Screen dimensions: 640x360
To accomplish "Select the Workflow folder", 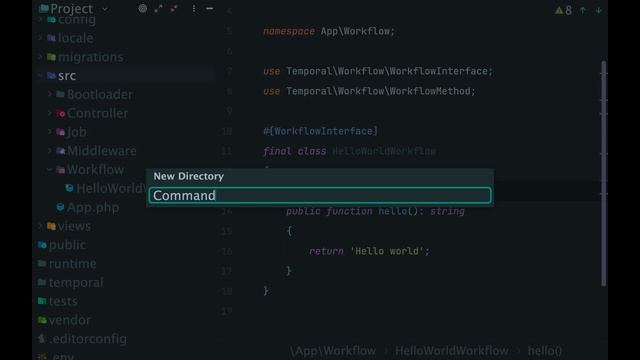I will click(95, 169).
